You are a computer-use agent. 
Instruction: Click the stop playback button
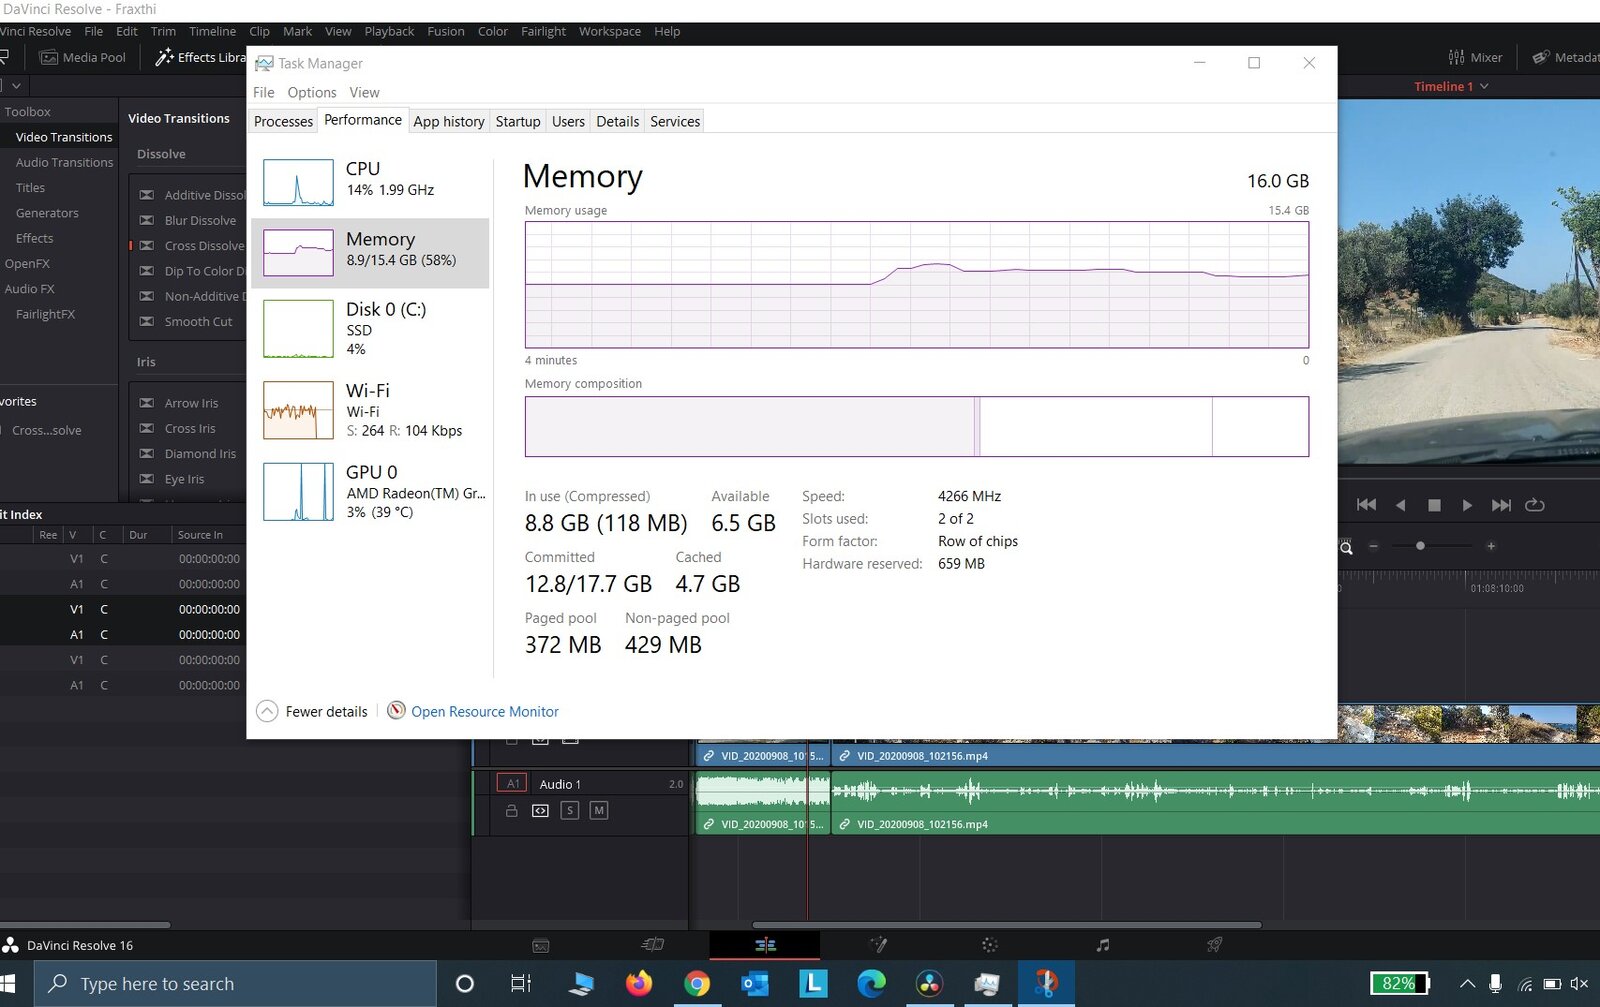tap(1434, 505)
